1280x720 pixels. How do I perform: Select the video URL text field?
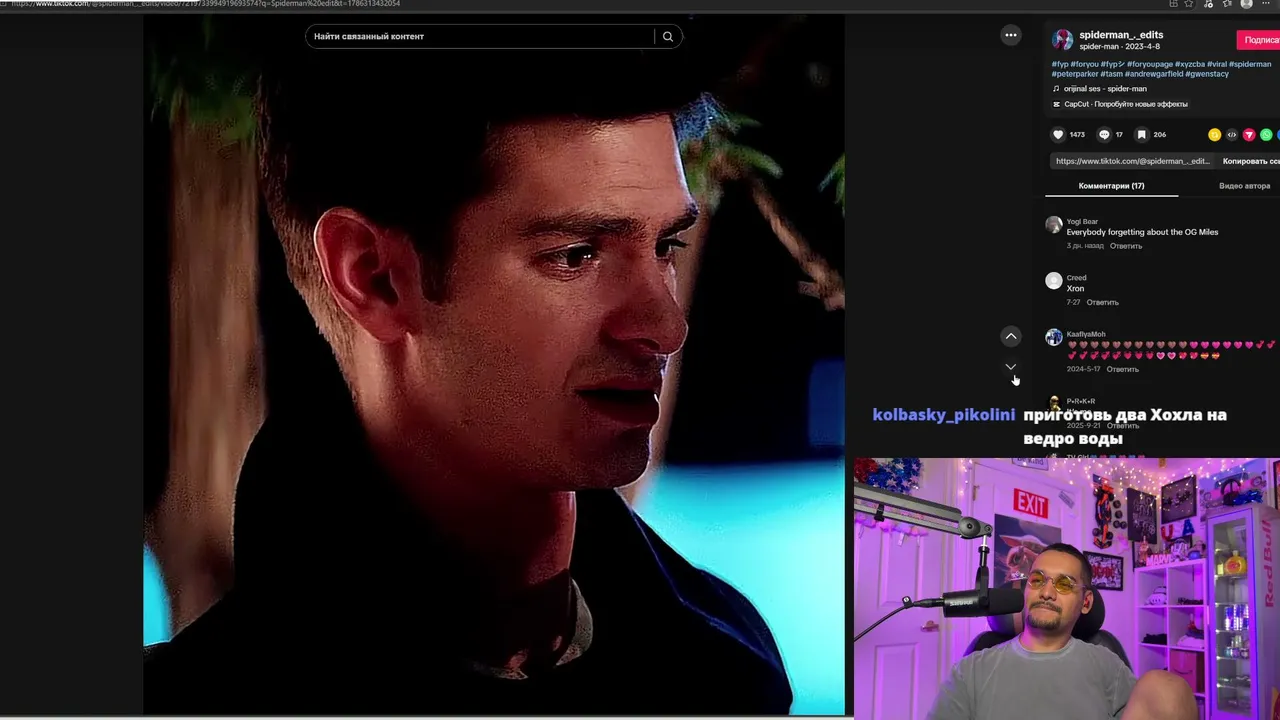(x=1132, y=161)
